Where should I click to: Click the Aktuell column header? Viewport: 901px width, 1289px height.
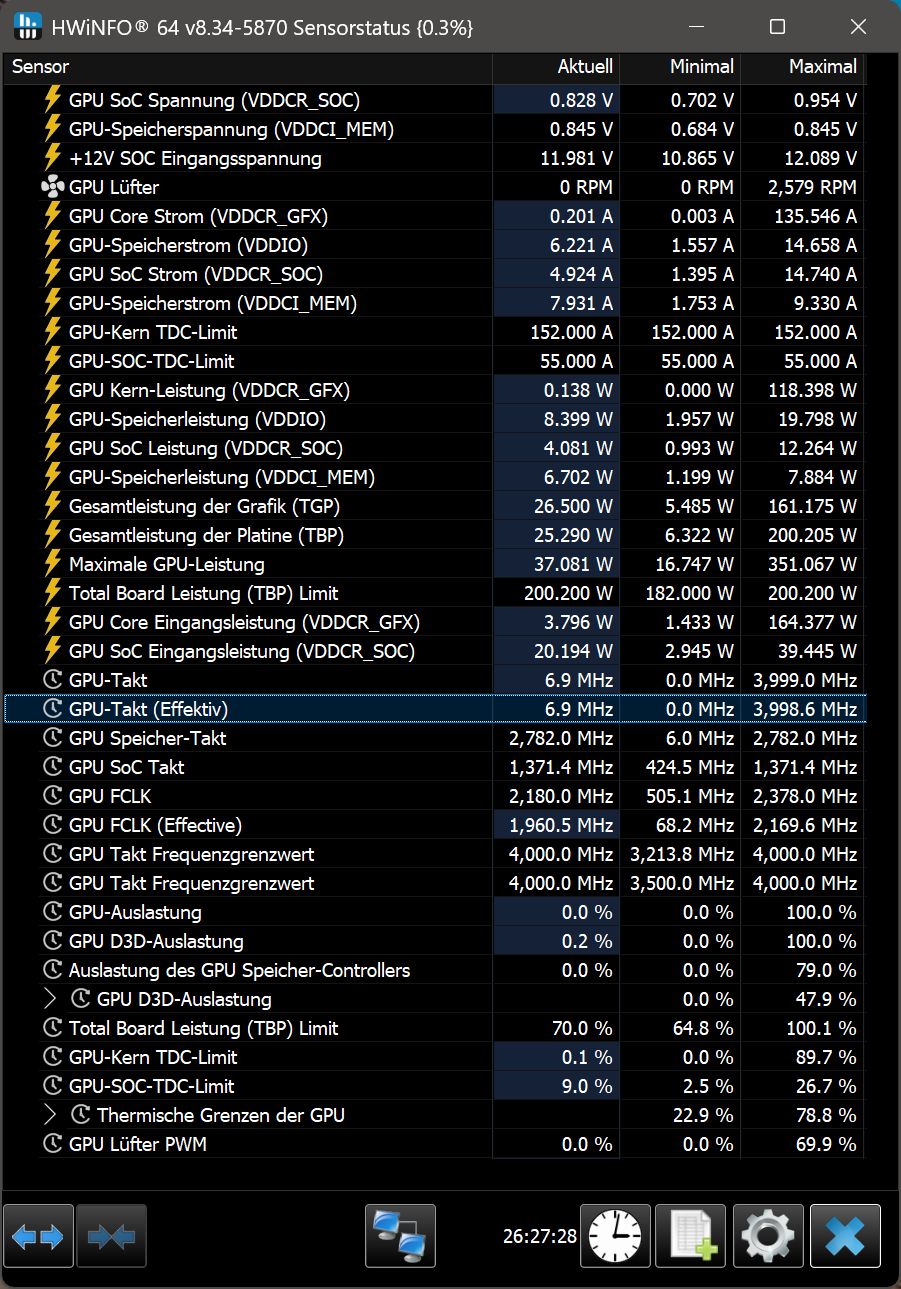click(x=556, y=67)
